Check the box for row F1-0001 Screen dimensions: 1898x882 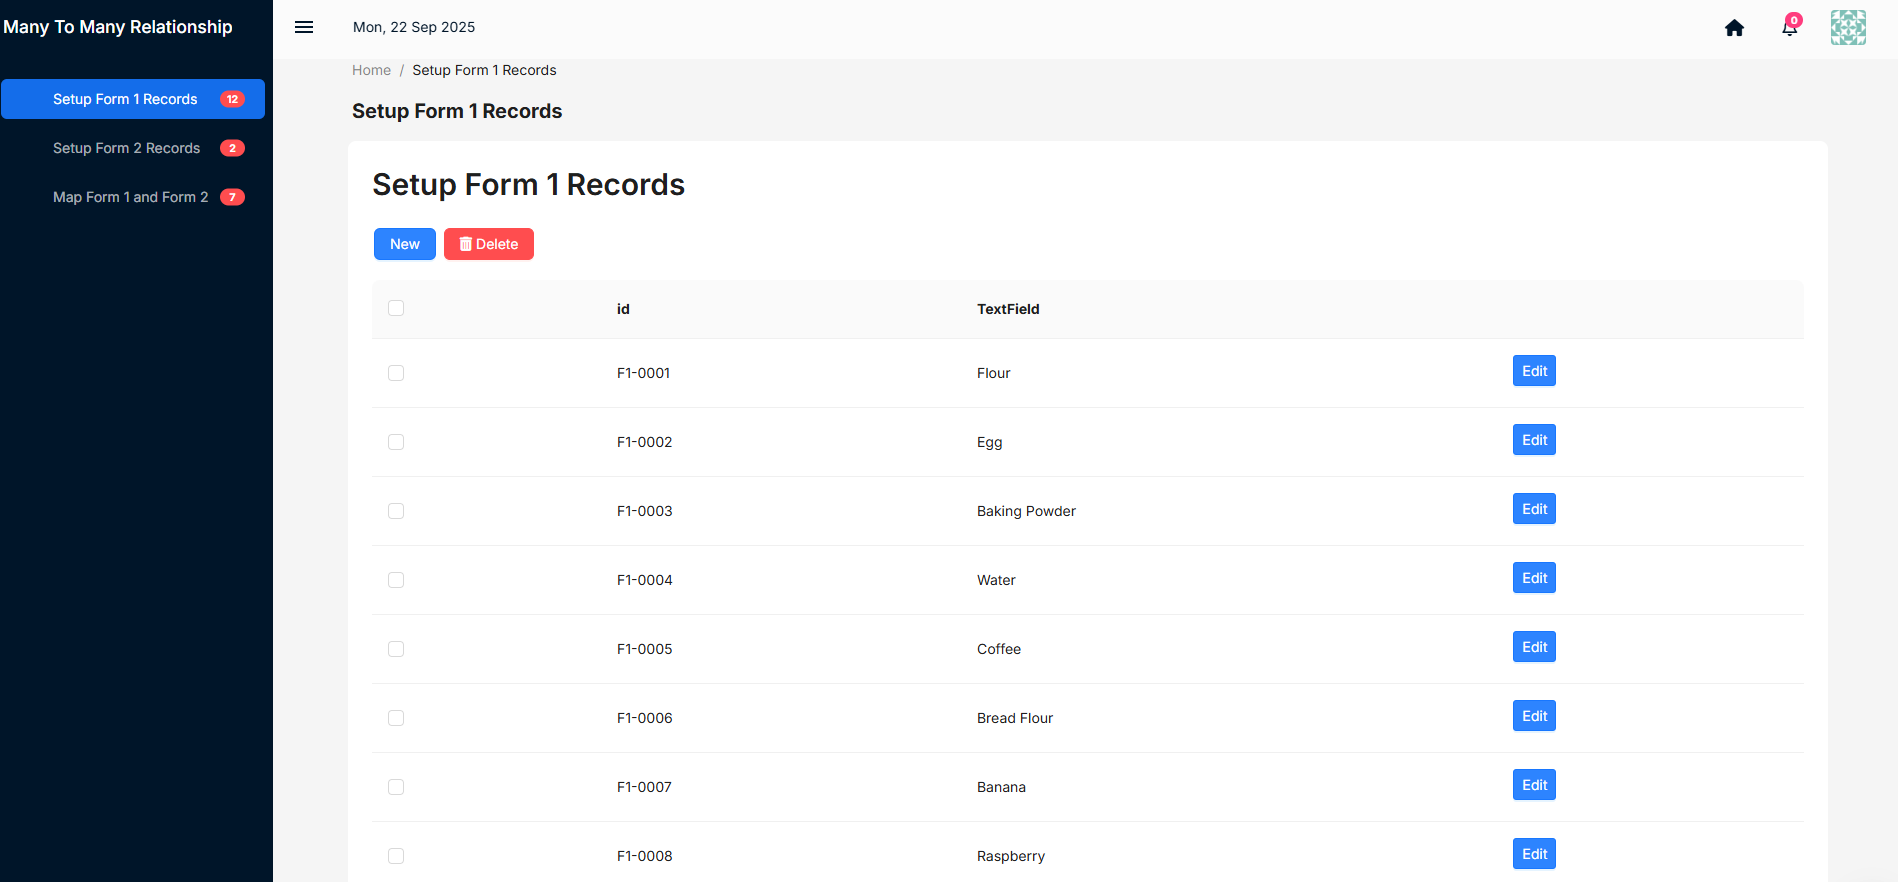click(396, 373)
